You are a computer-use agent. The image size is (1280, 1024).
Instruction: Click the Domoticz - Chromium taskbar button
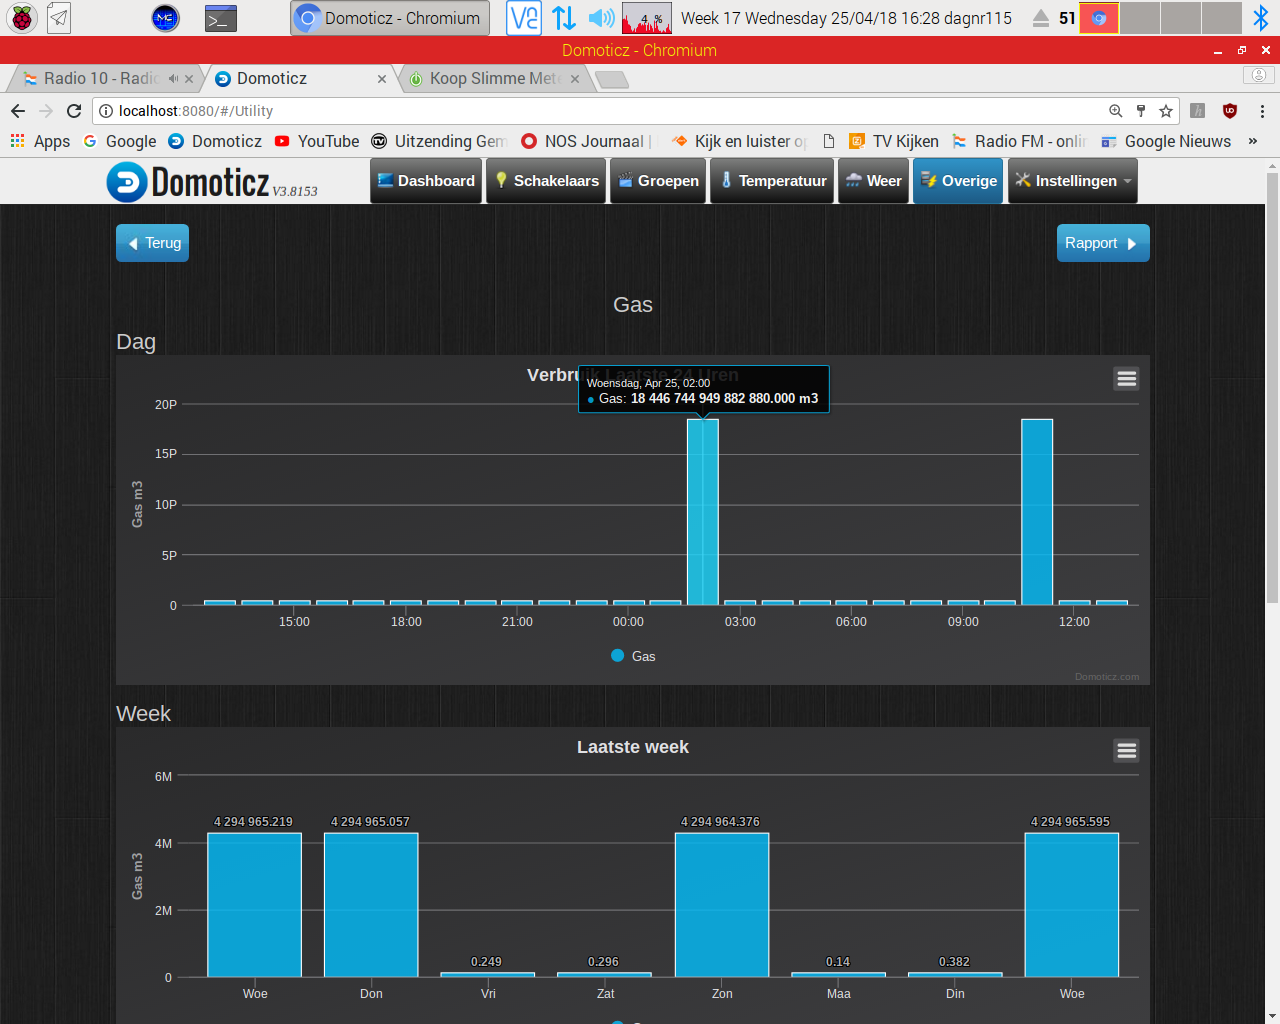point(390,18)
